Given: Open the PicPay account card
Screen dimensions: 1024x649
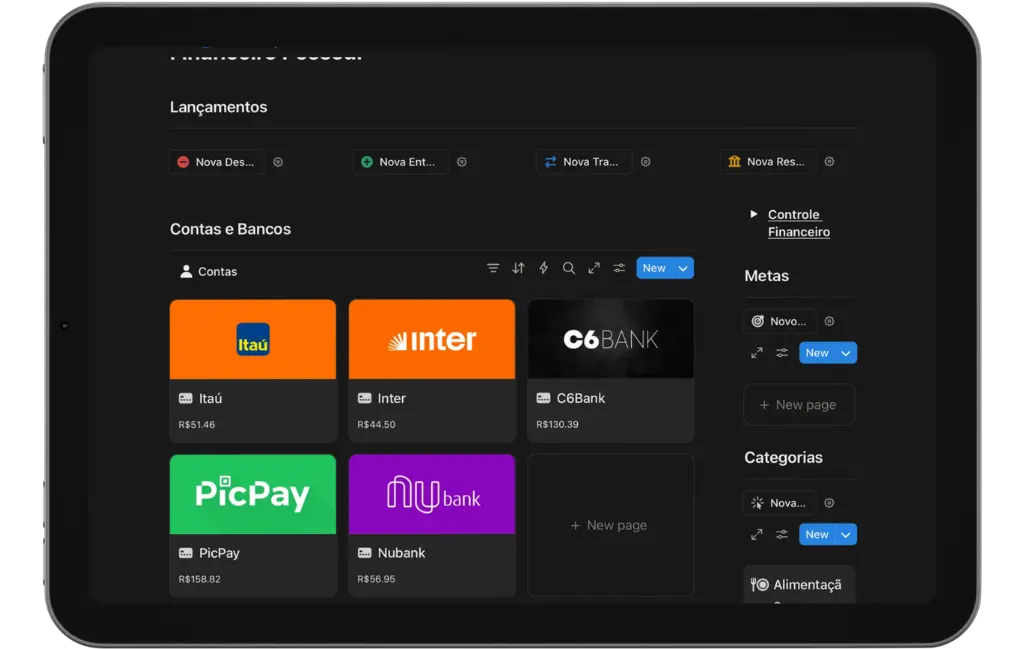Looking at the screenshot, I should pos(253,526).
